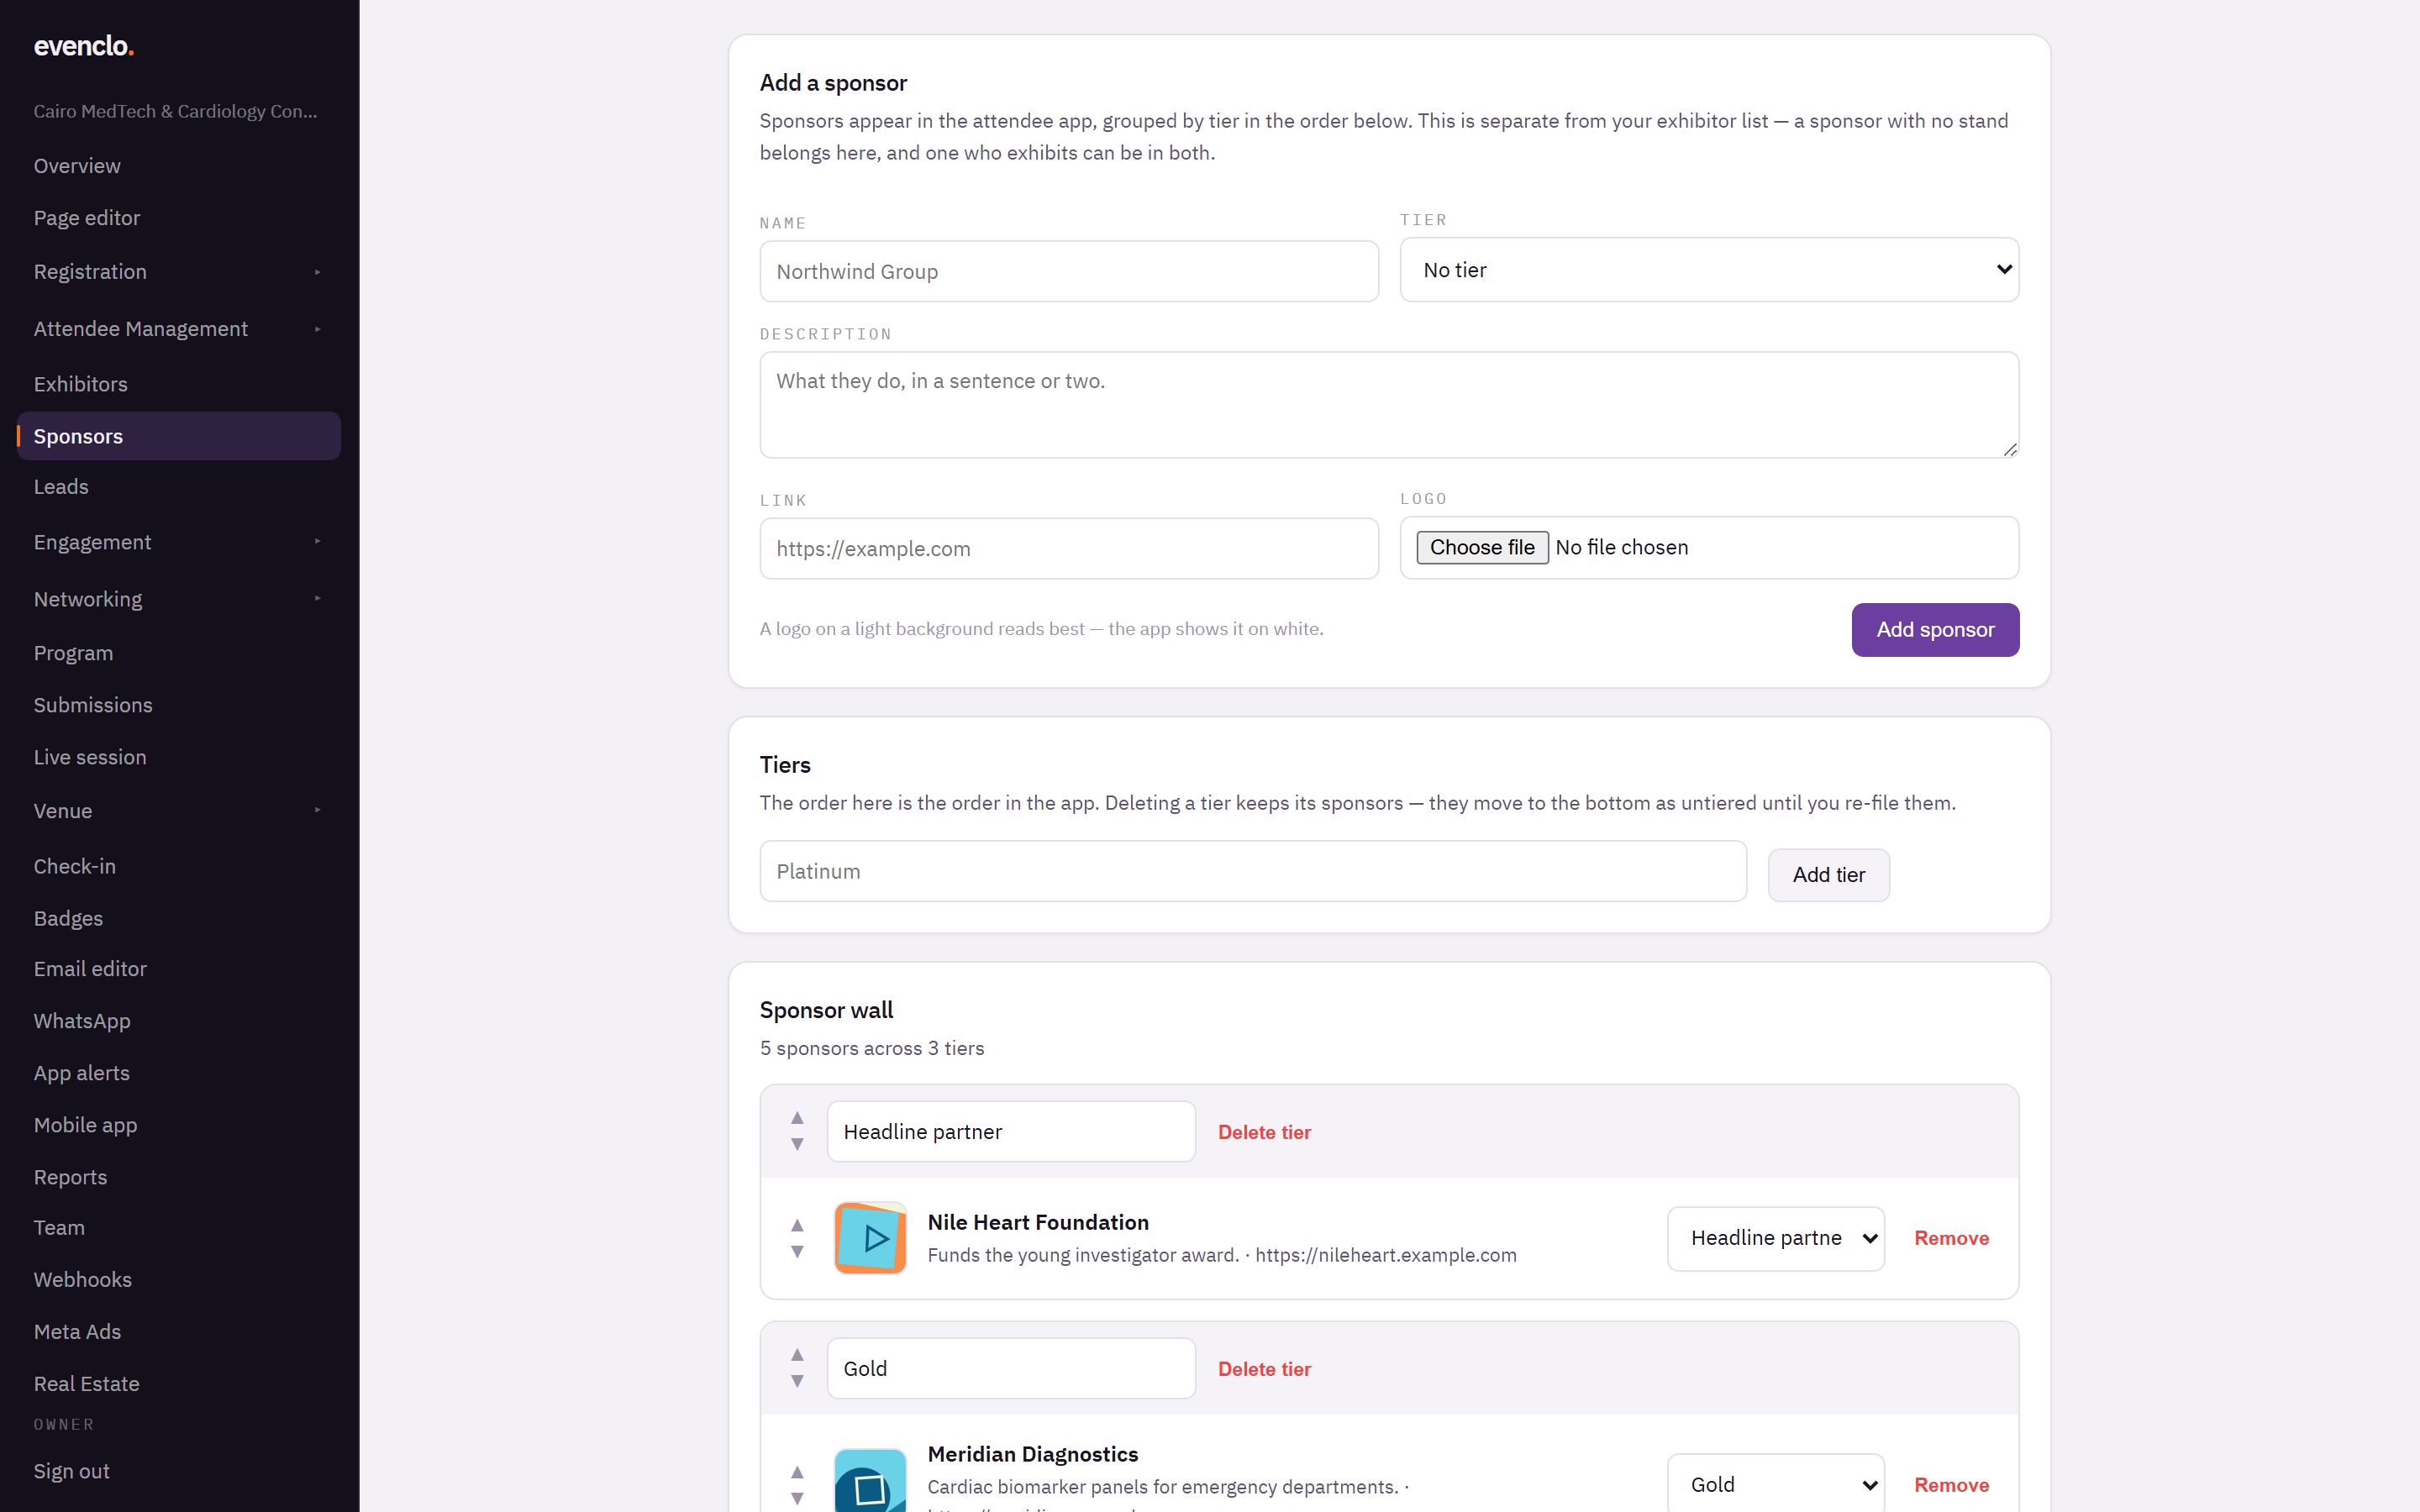Go to Badges
This screenshot has height=1512, width=2420.
tap(68, 918)
